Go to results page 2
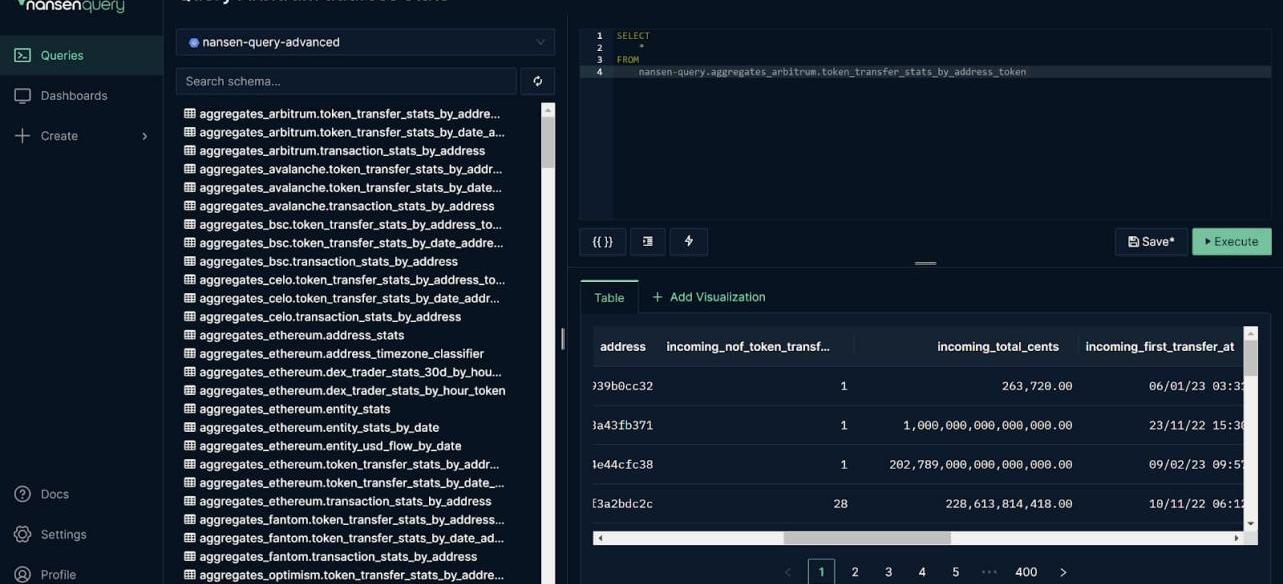This screenshot has height=584, width=1283. click(x=855, y=572)
